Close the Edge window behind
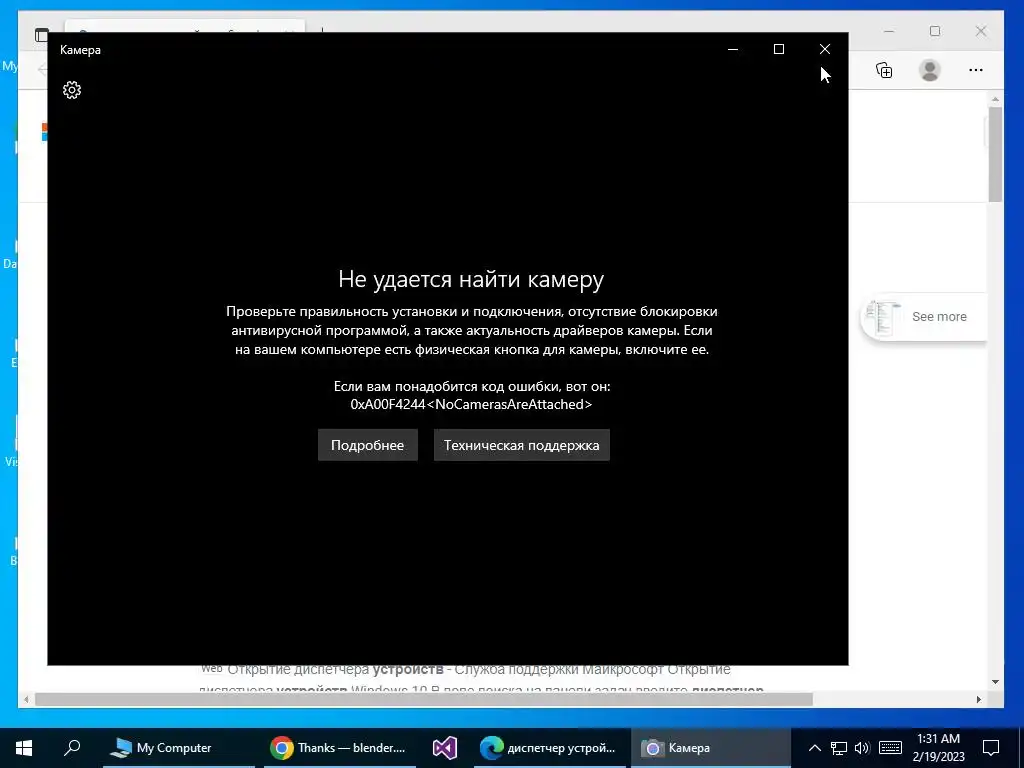 pos(981,31)
